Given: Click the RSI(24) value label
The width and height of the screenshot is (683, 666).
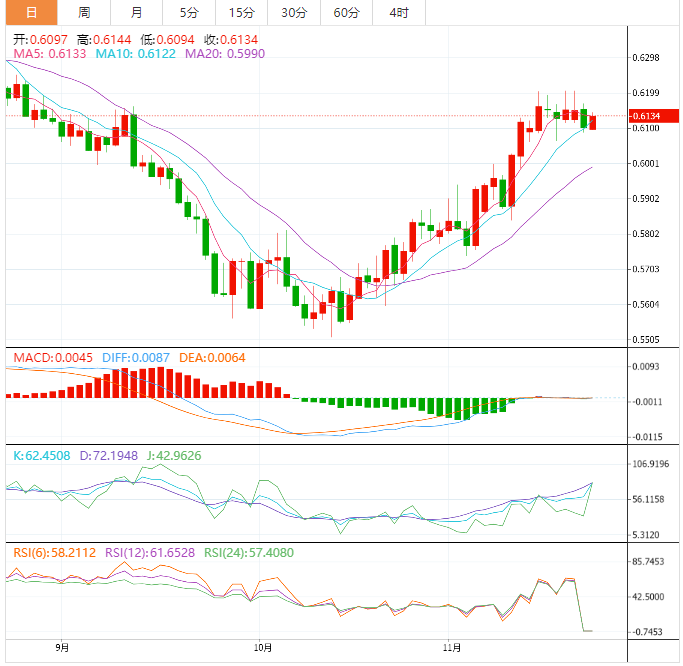Looking at the screenshot, I should [x=251, y=552].
